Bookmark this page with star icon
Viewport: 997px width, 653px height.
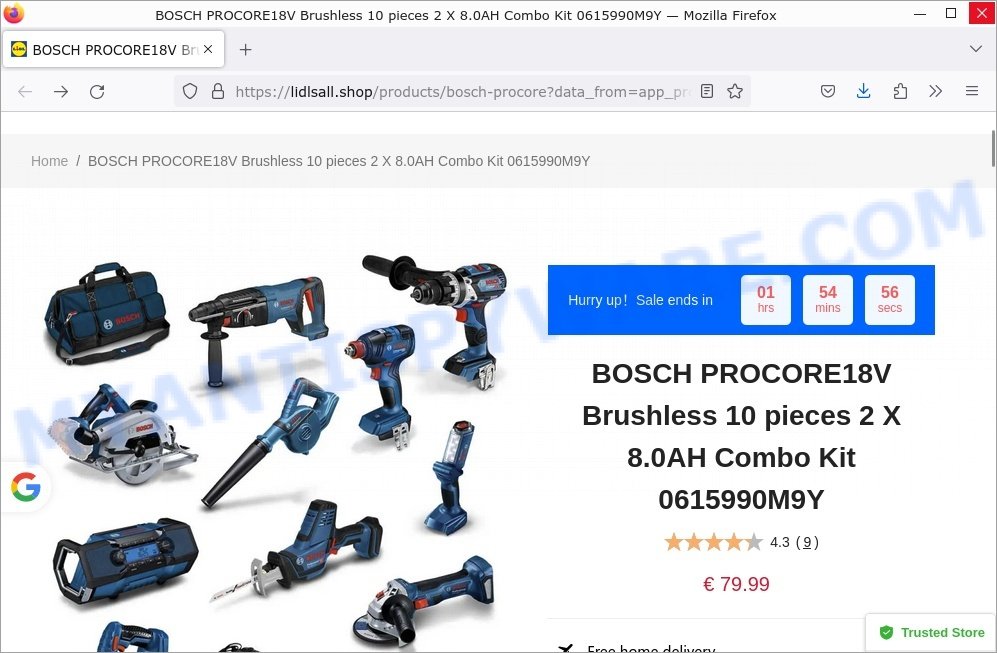point(735,92)
